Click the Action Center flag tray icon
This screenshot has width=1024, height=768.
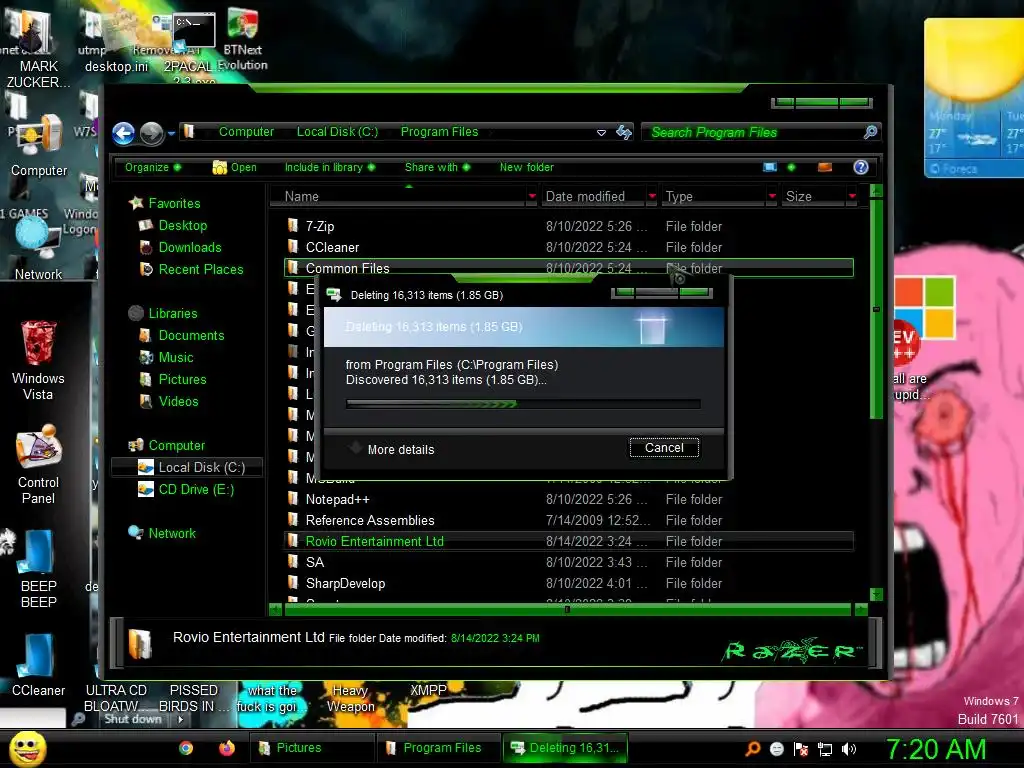801,749
